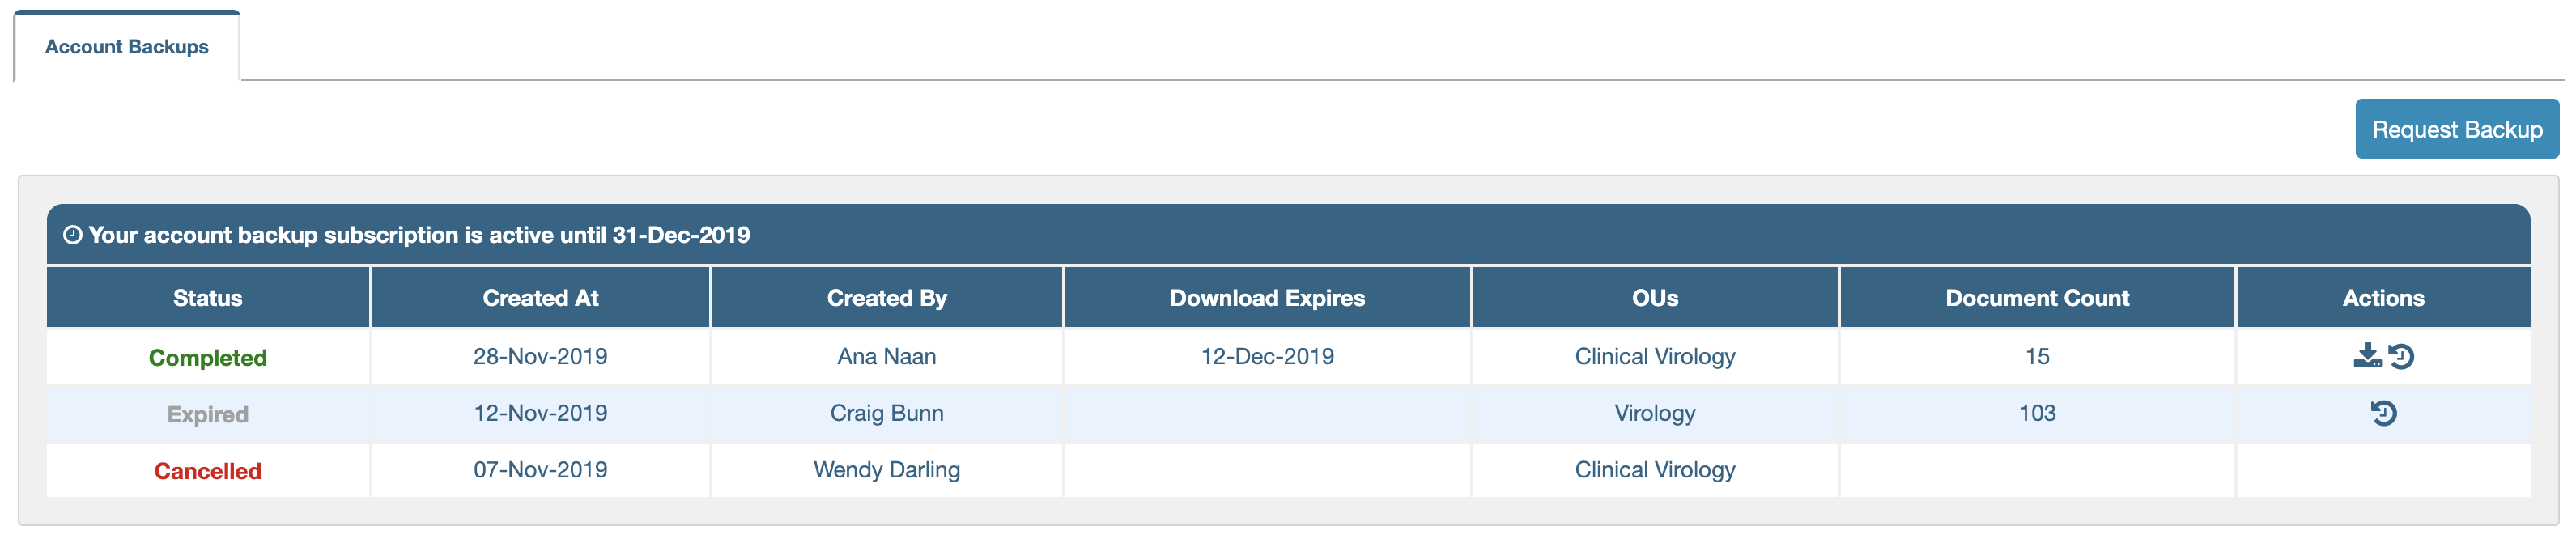
Task: Open the Account Backups tab
Action: pyautogui.click(x=127, y=47)
